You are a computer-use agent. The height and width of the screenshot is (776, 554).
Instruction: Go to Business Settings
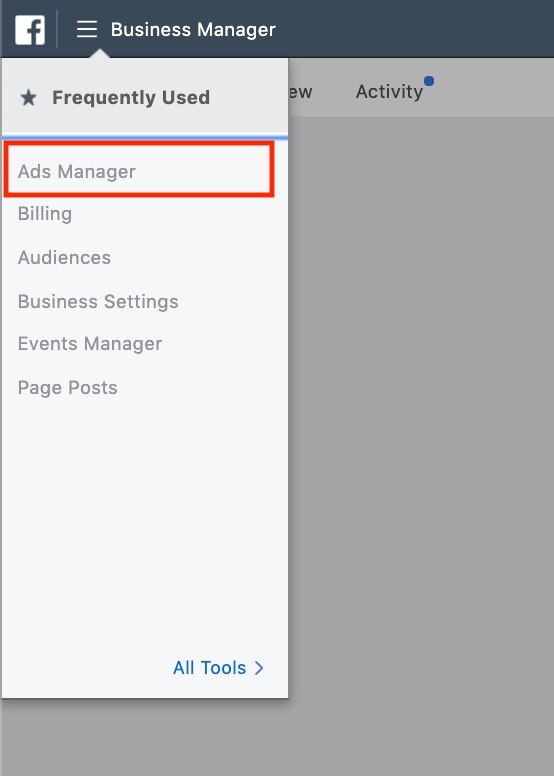click(98, 301)
